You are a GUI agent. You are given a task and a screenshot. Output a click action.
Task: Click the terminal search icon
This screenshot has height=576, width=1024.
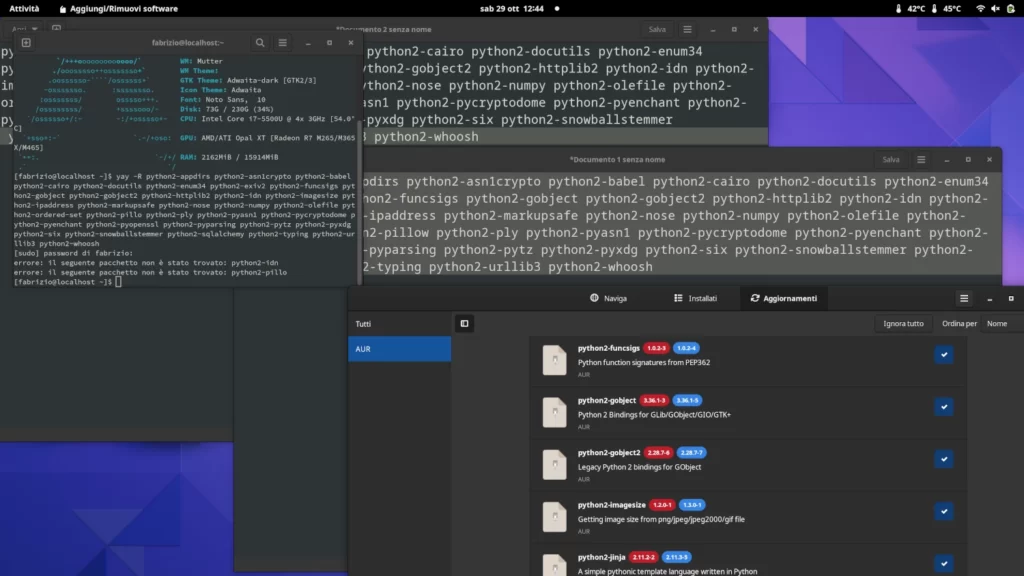click(x=260, y=42)
